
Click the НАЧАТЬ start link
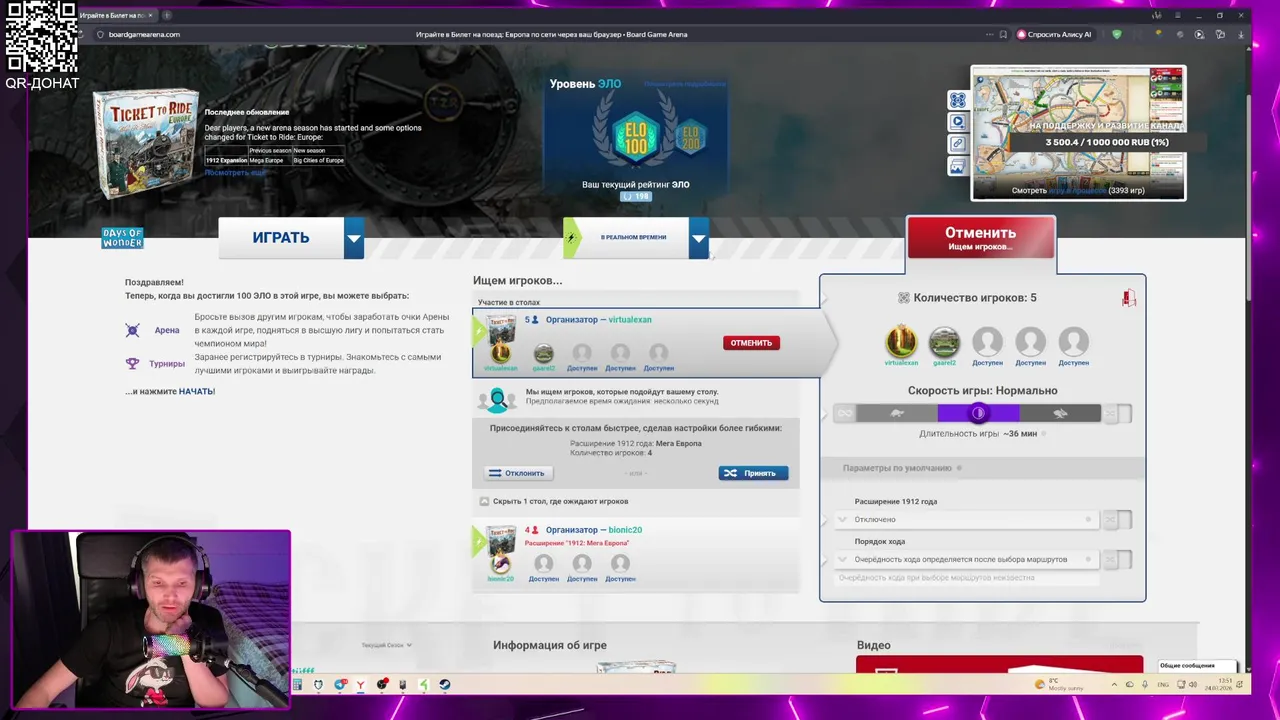pyautogui.click(x=197, y=391)
